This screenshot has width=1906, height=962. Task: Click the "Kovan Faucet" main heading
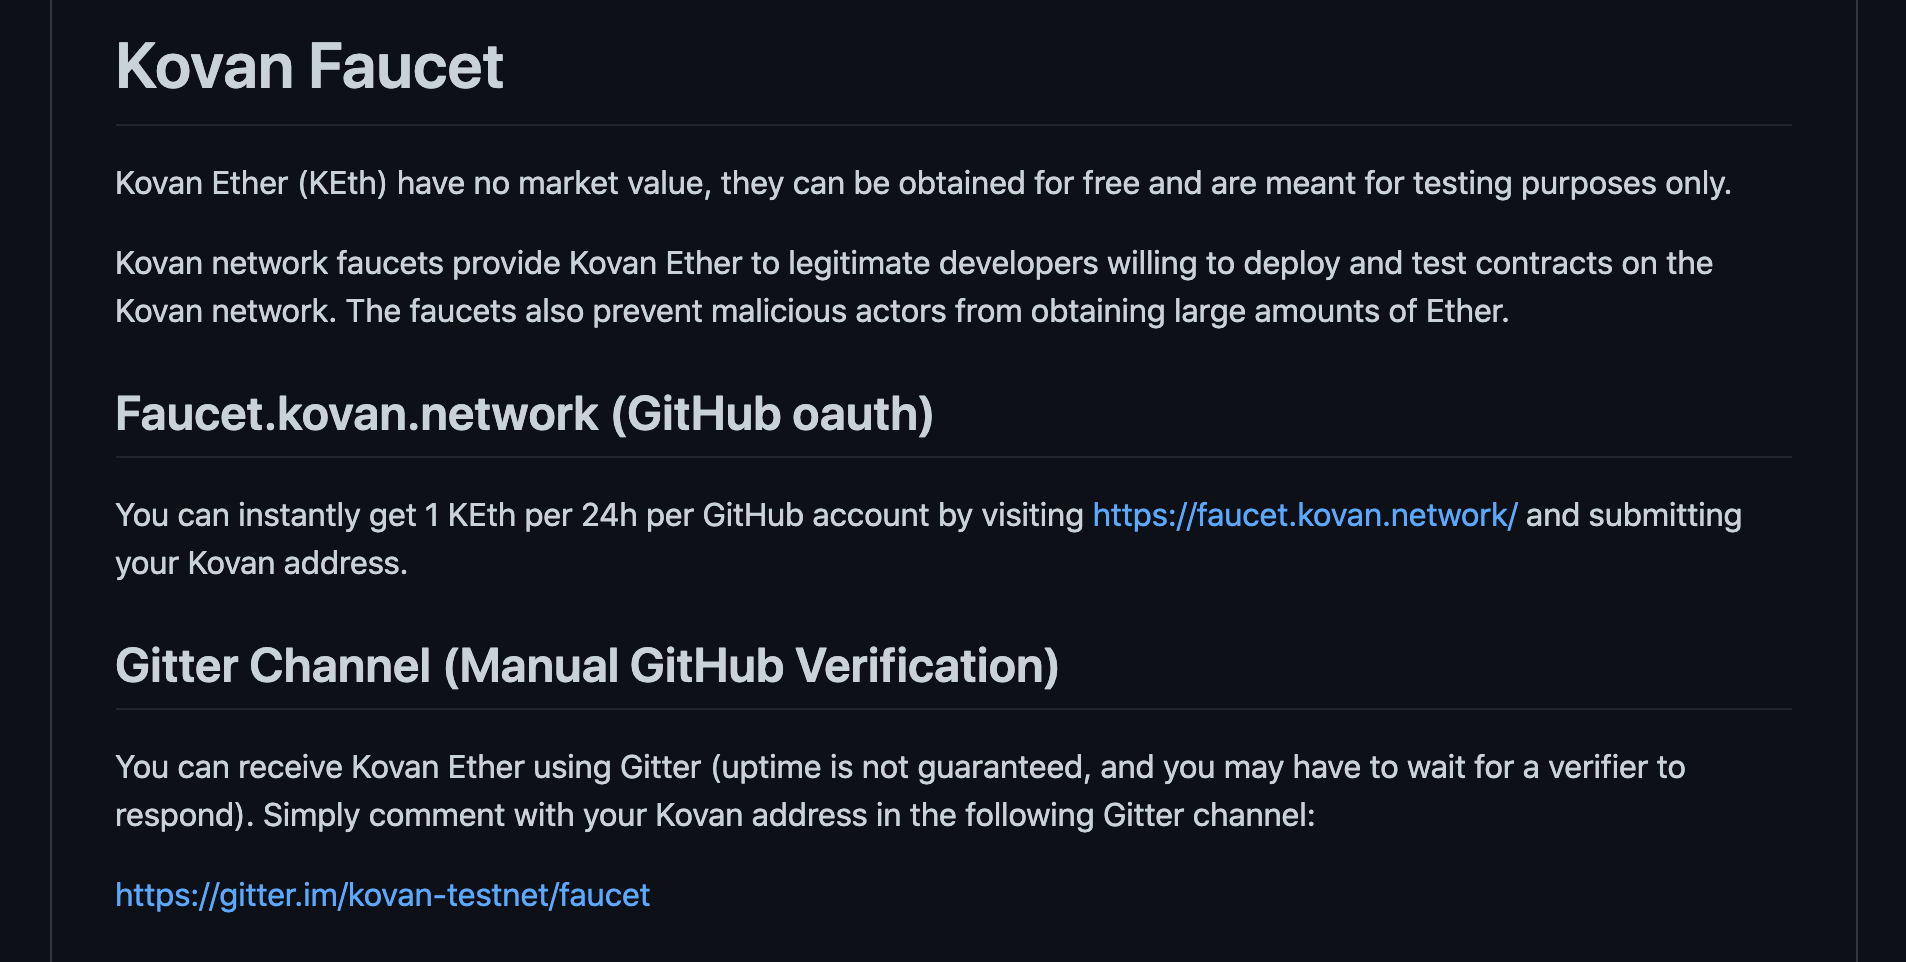310,66
